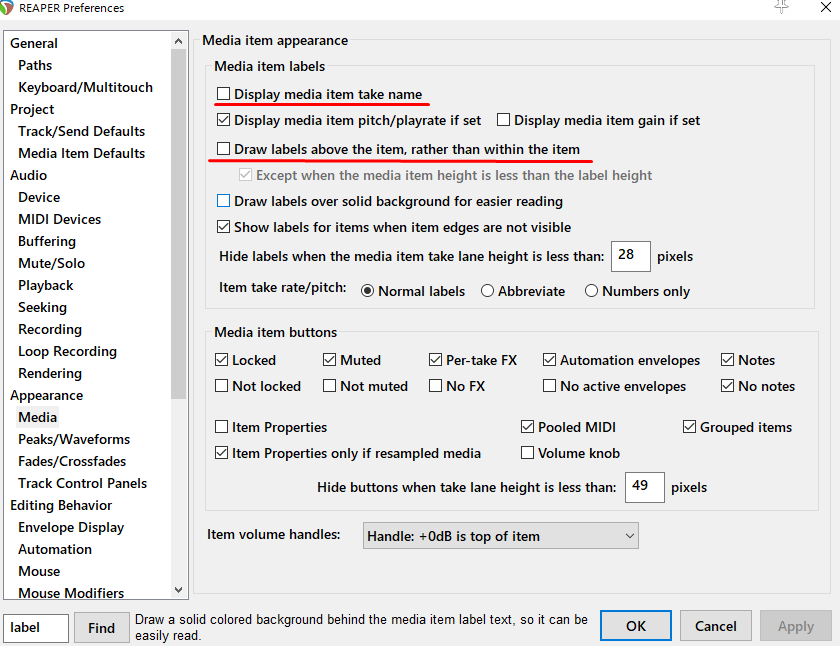Open the Seeking preferences page
The image size is (840, 646).
coord(42,306)
